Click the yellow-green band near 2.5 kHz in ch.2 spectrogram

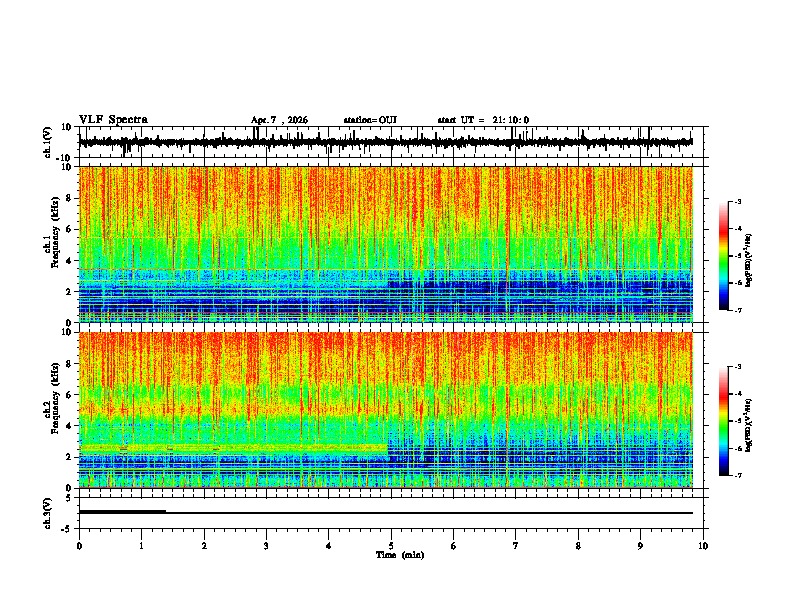pos(233,448)
